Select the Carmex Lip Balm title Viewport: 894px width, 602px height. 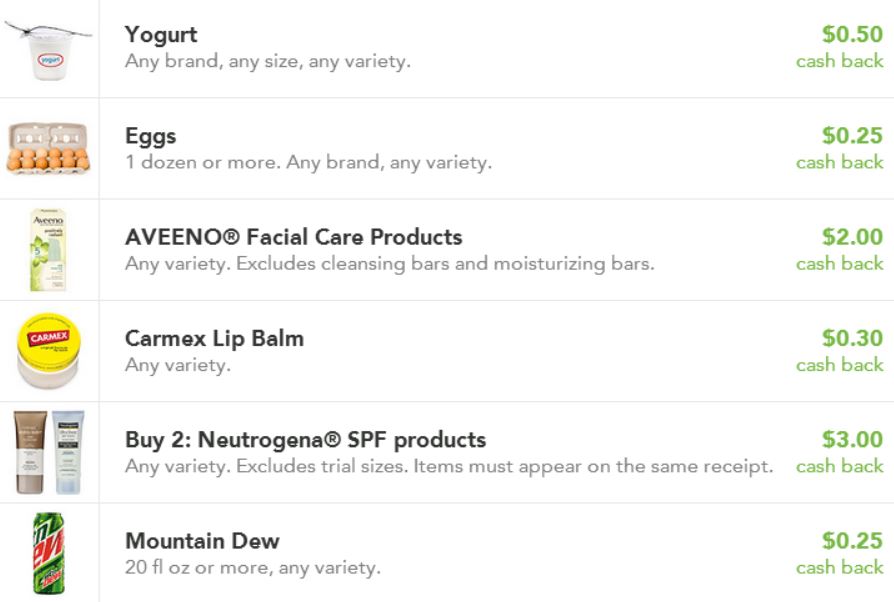tap(214, 338)
